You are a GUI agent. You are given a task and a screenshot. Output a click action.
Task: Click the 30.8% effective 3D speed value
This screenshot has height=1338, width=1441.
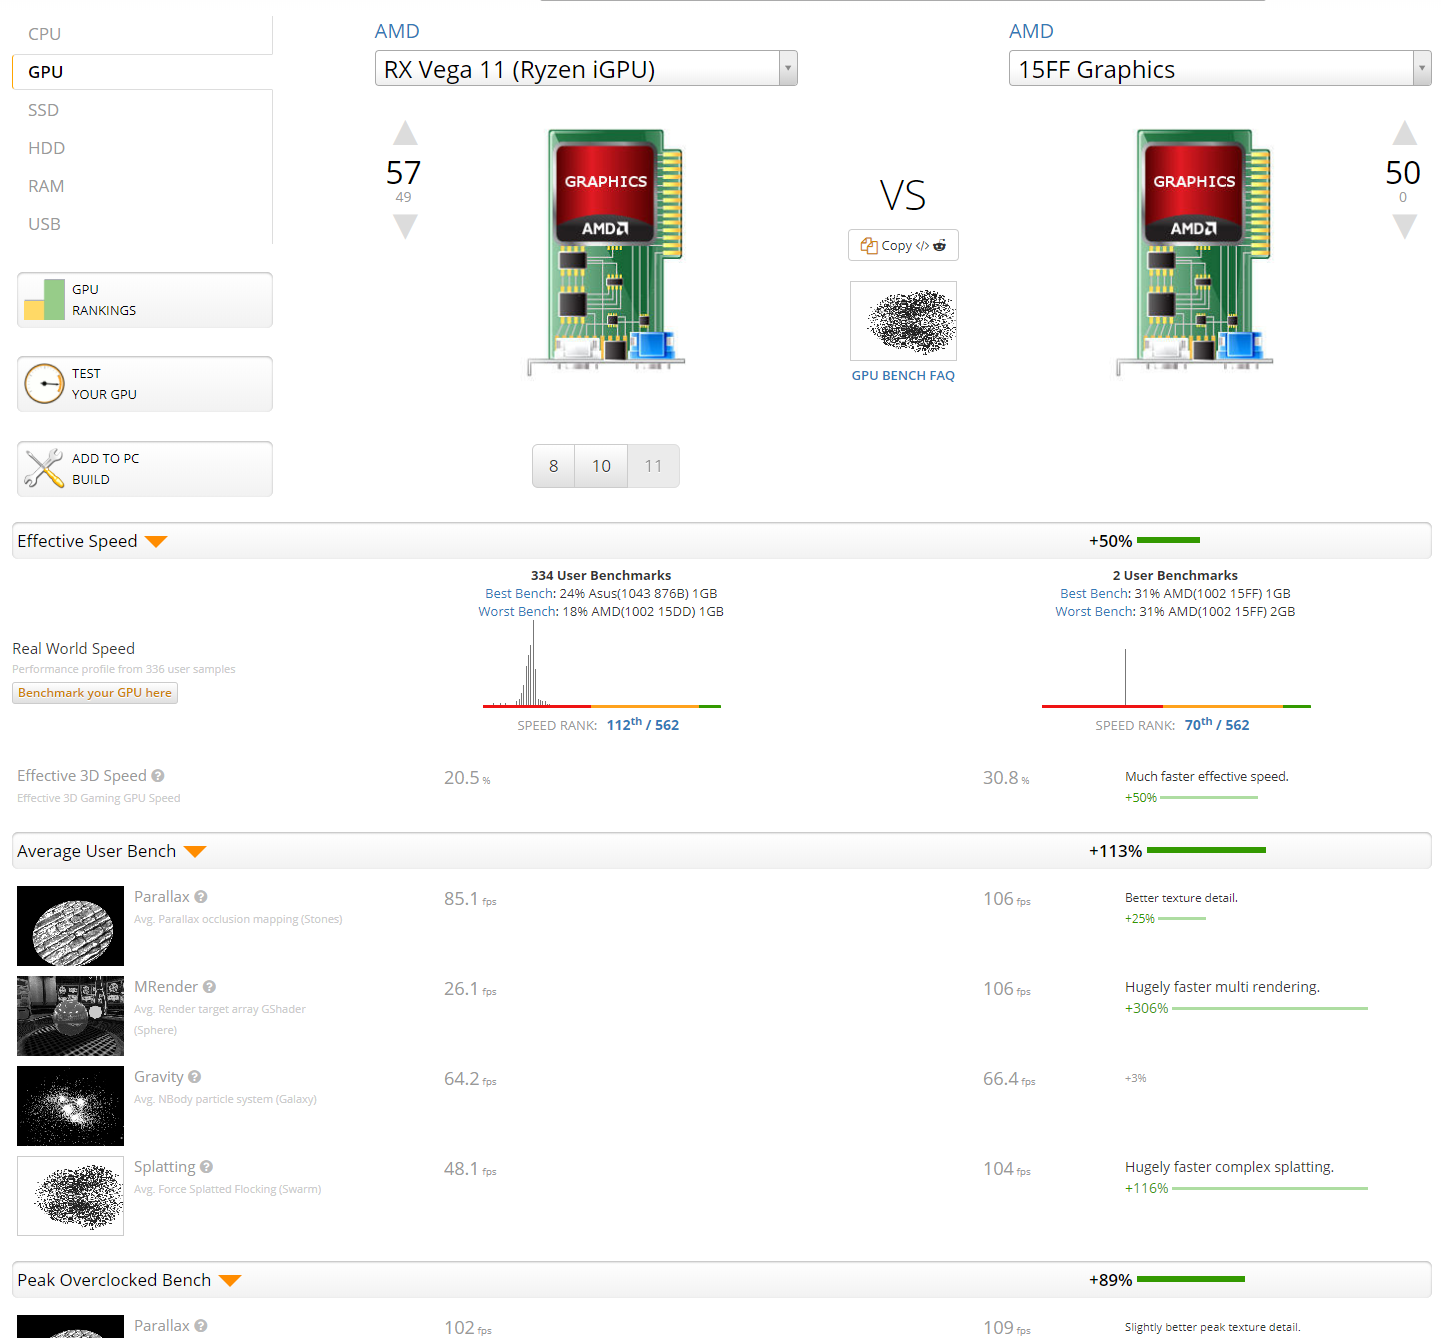click(1006, 778)
